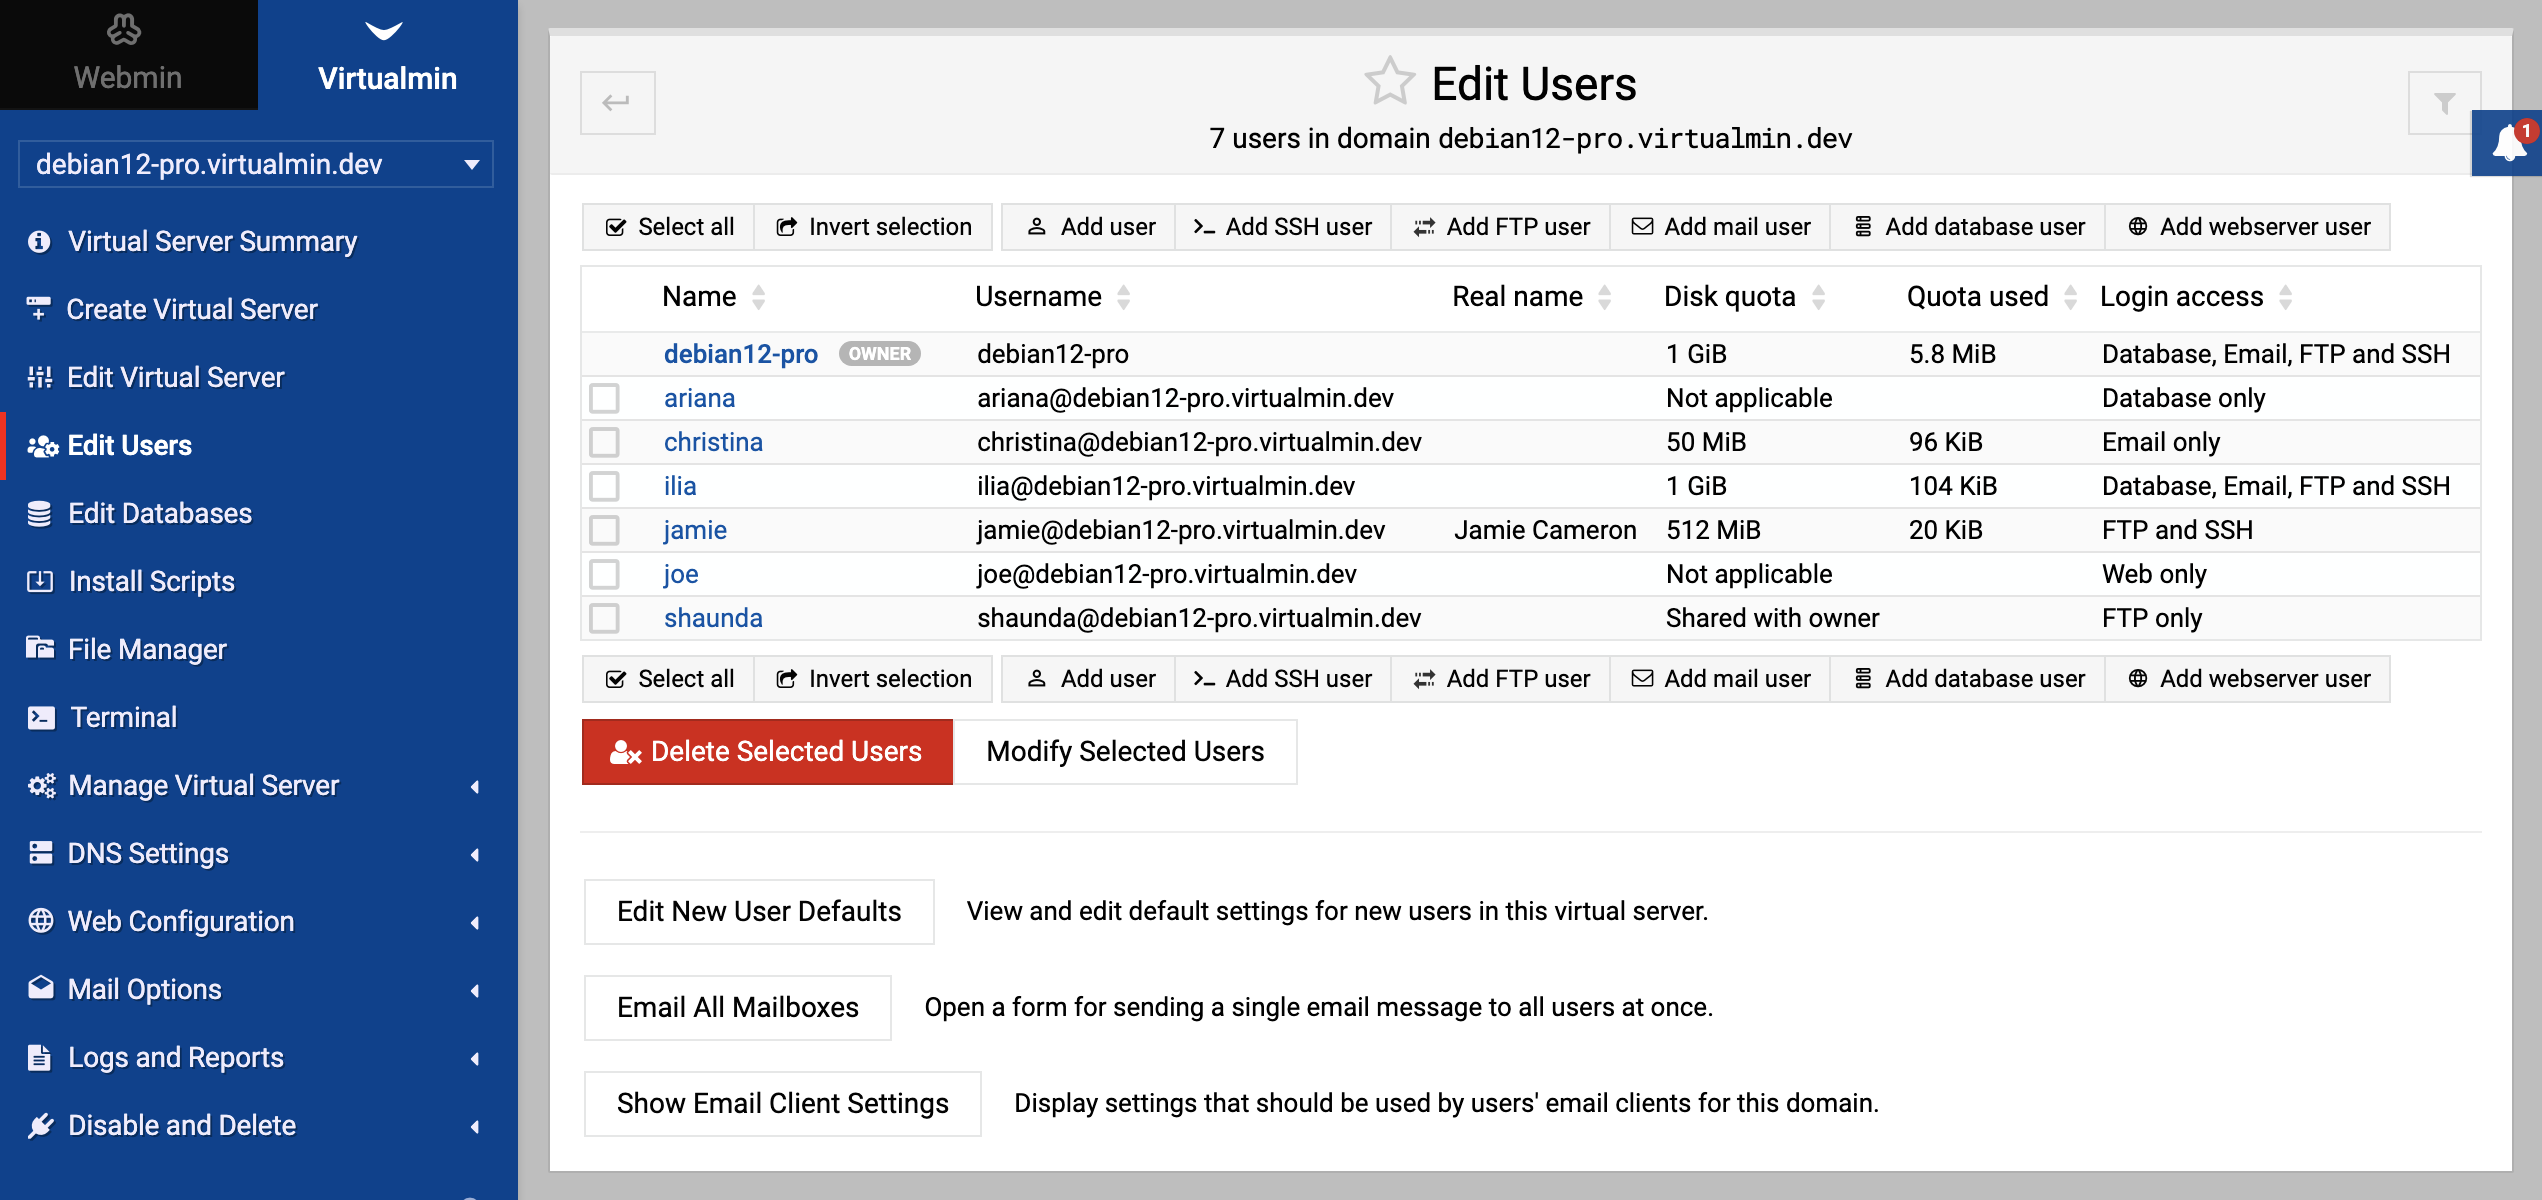The height and width of the screenshot is (1200, 2542).
Task: Click the favorite star icon by Edit Users
Action: pos(1389,82)
